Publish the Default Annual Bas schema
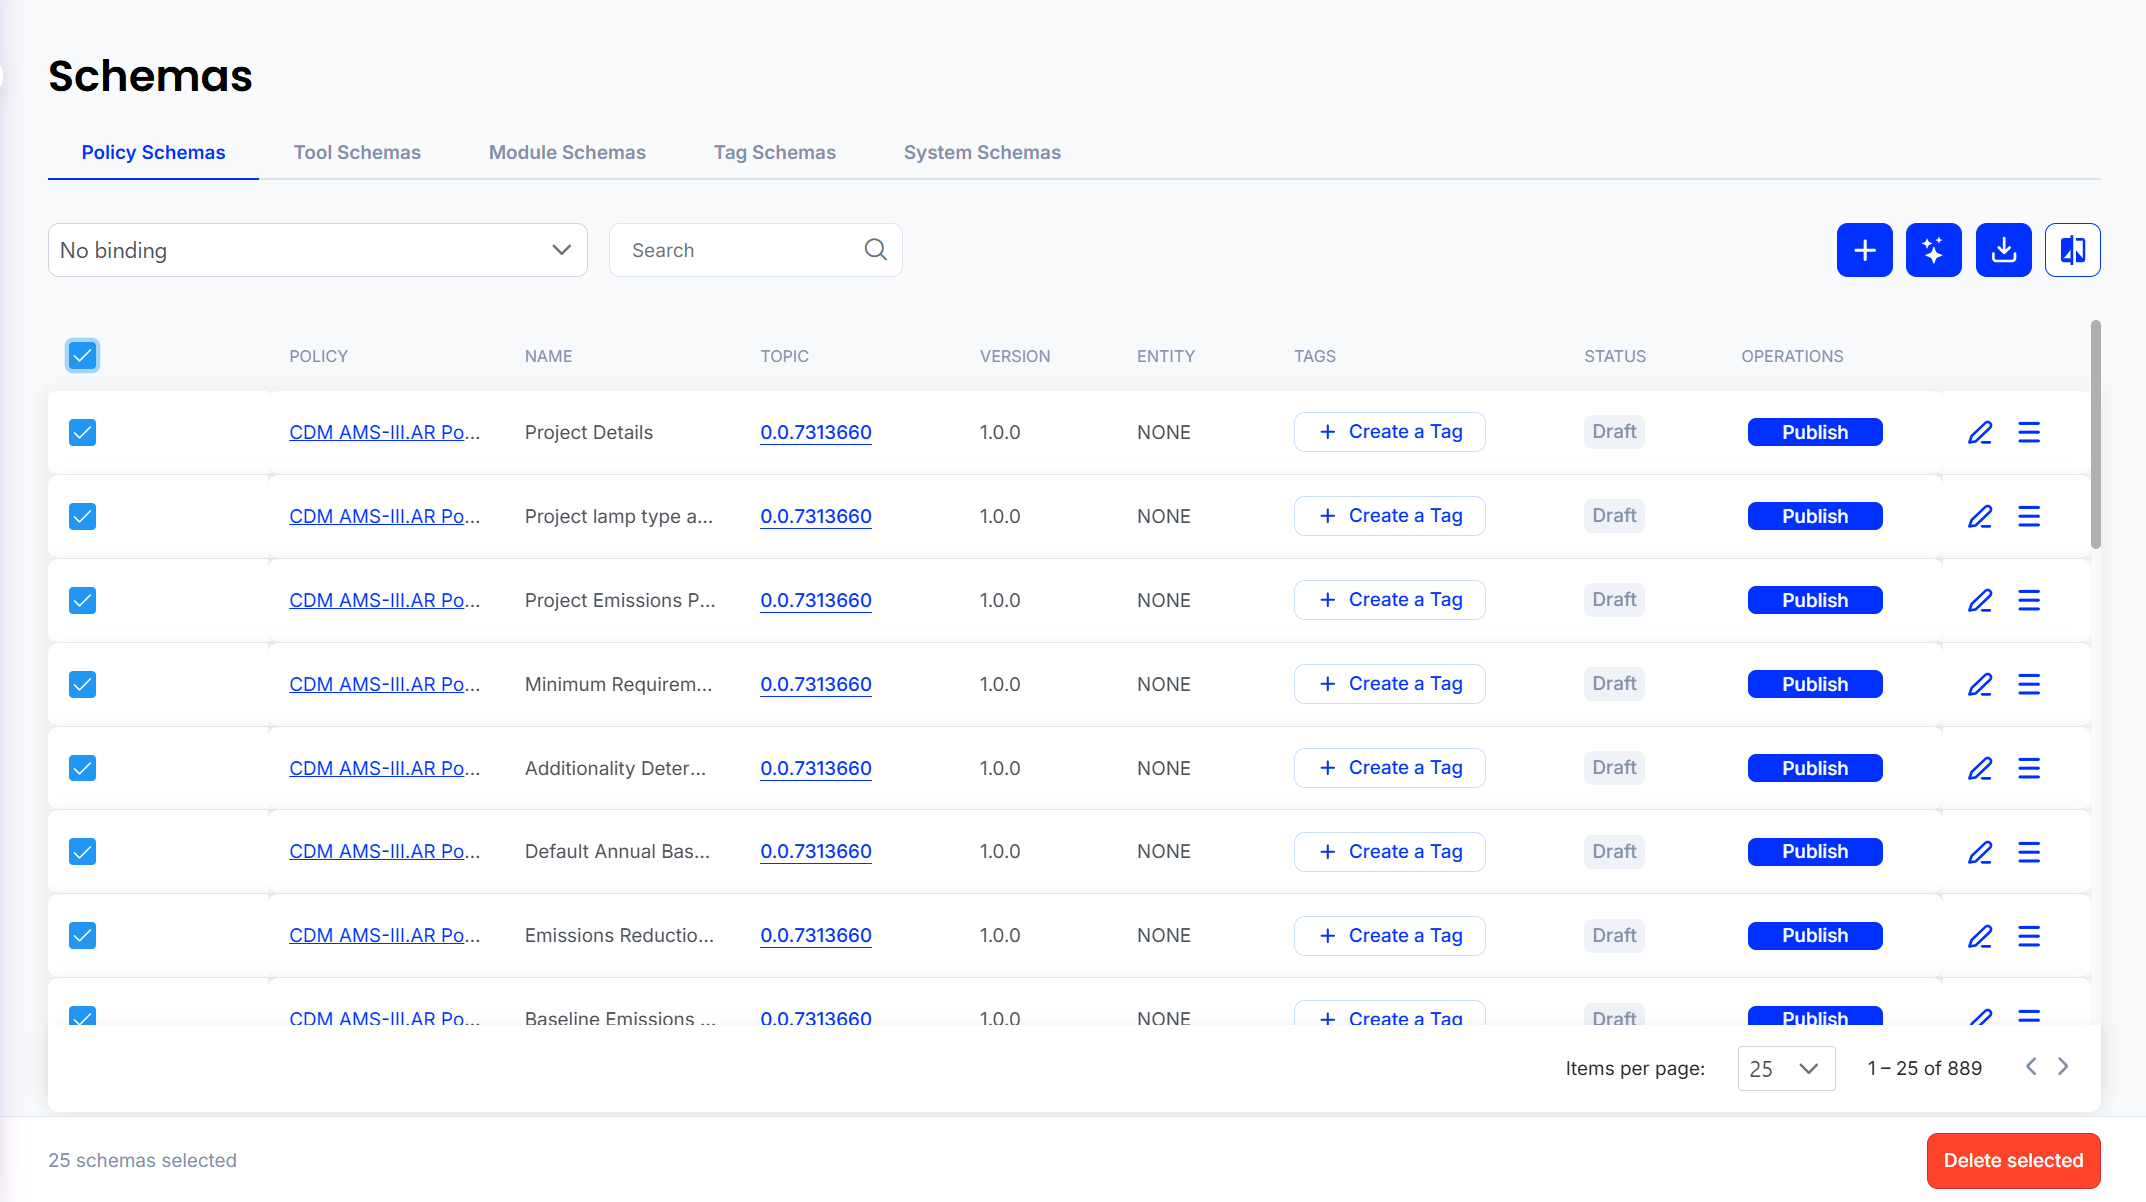Viewport: 2146px width, 1202px height. [x=1814, y=852]
